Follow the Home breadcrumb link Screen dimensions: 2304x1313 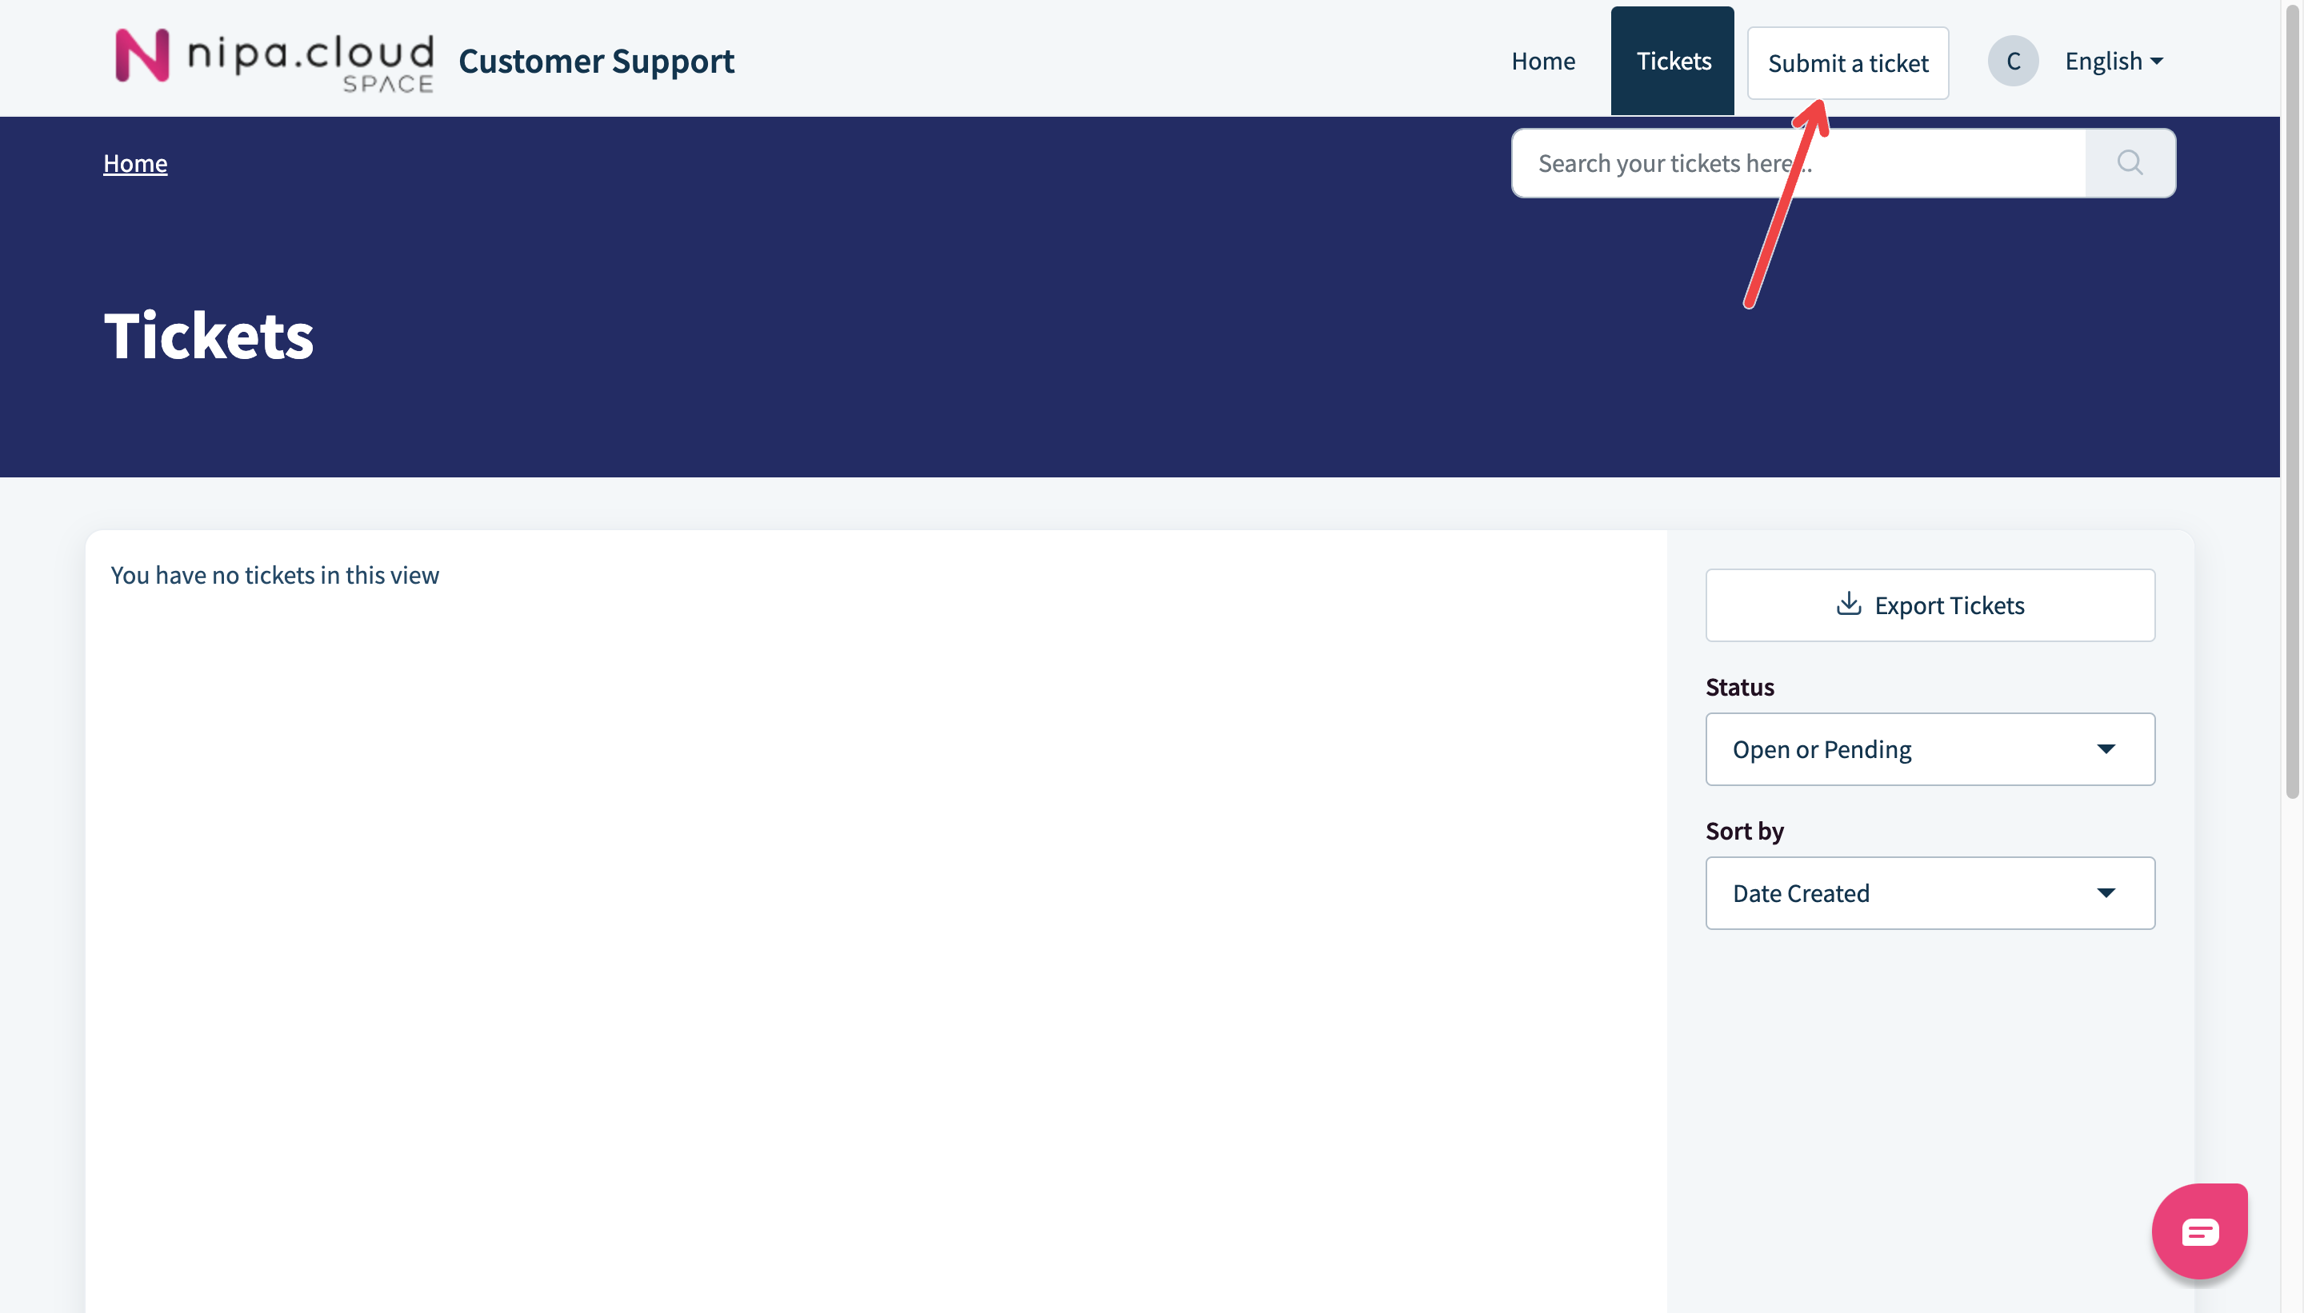(135, 163)
